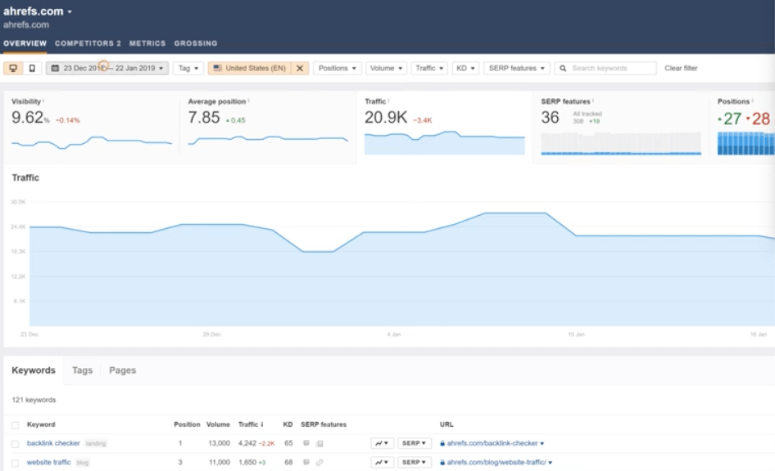Select the SERP features metric card

click(621, 127)
